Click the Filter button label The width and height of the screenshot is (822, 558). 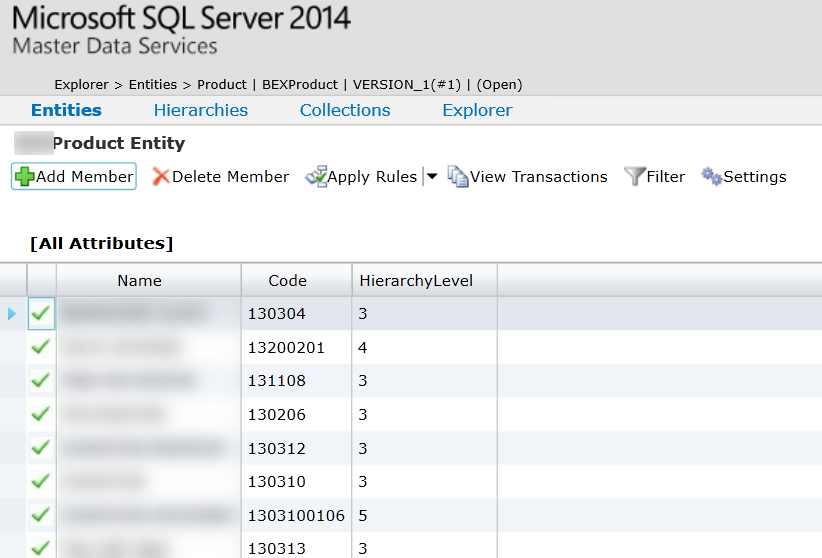[666, 177]
